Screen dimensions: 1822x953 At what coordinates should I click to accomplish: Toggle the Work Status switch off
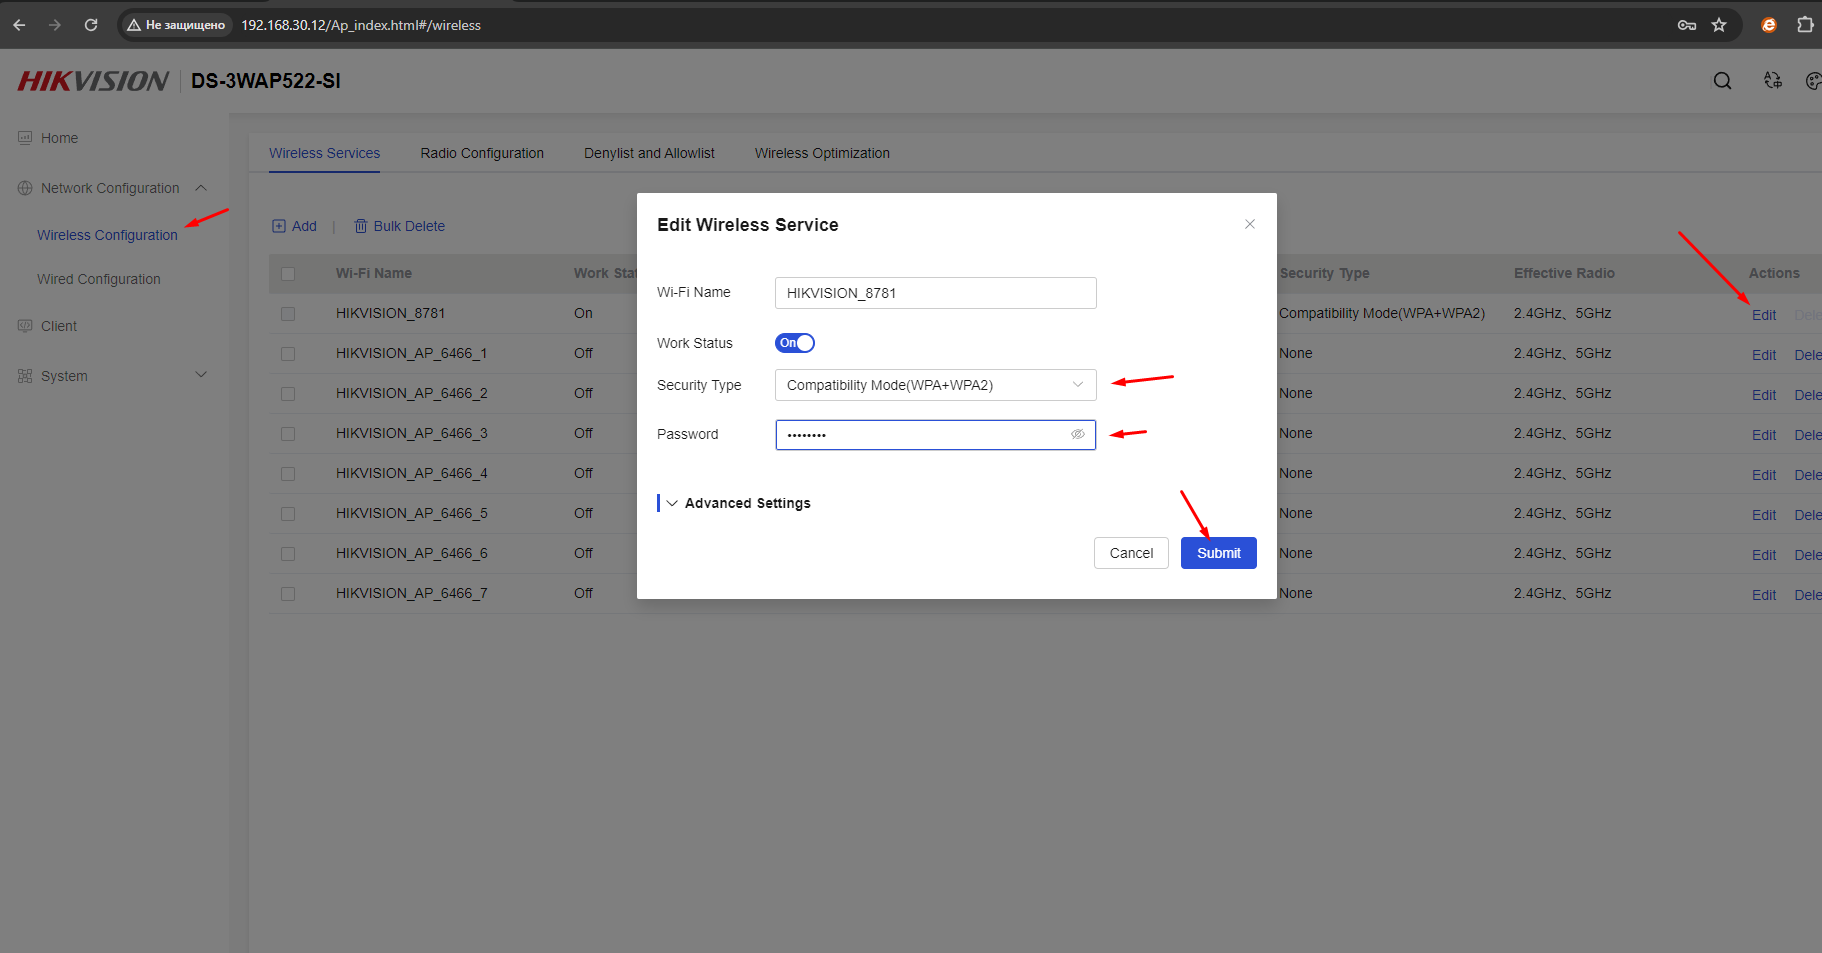795,343
